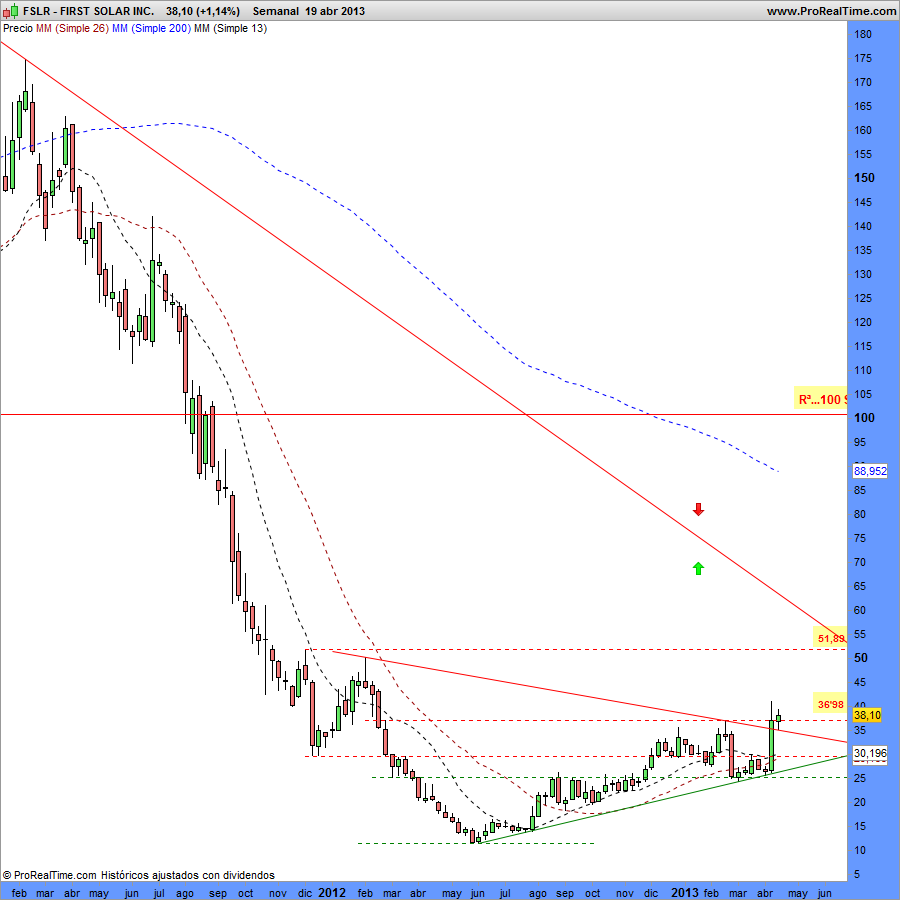The width and height of the screenshot is (900, 900).
Task: Click the 'R³...100 $' resistance label
Action: [821, 399]
